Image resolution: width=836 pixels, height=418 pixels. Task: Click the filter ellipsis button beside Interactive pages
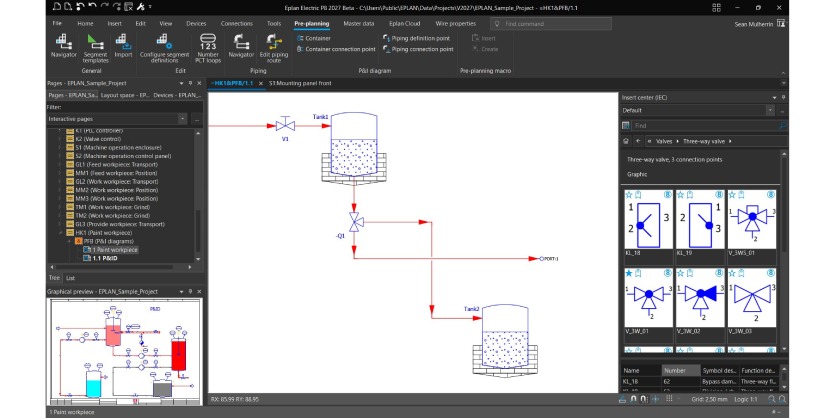[197, 119]
